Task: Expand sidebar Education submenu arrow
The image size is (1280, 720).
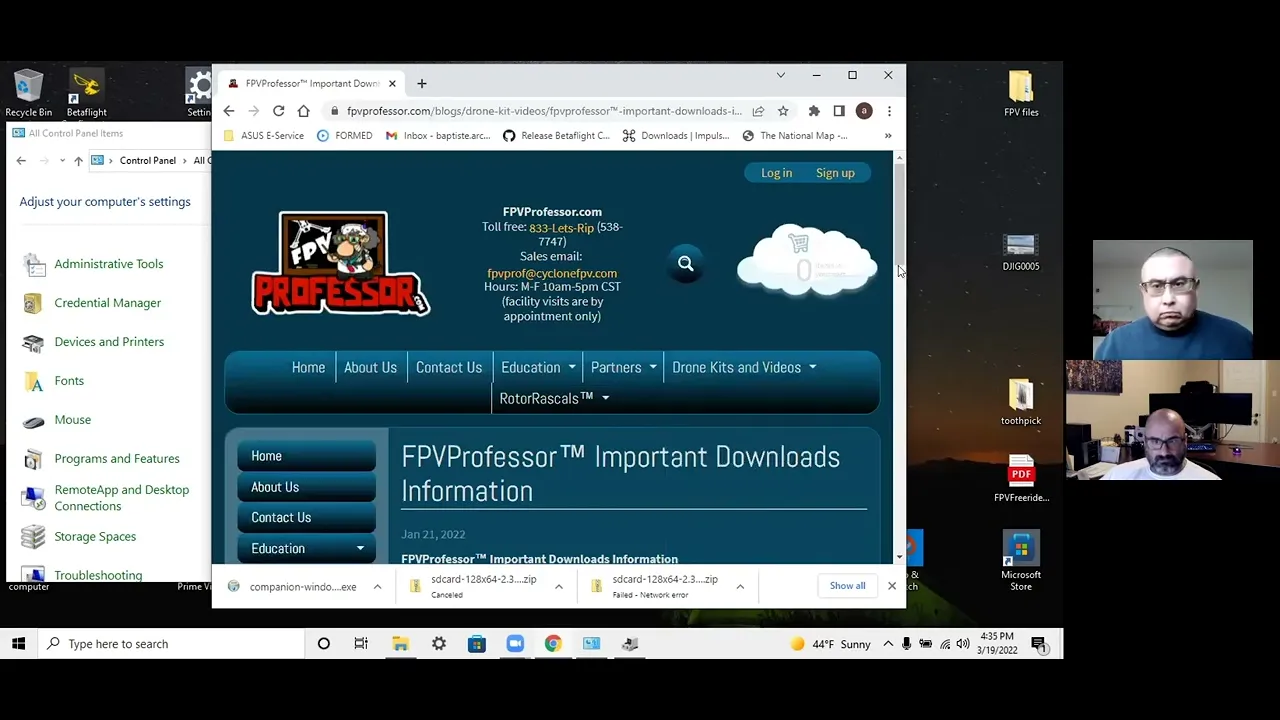Action: [x=360, y=548]
